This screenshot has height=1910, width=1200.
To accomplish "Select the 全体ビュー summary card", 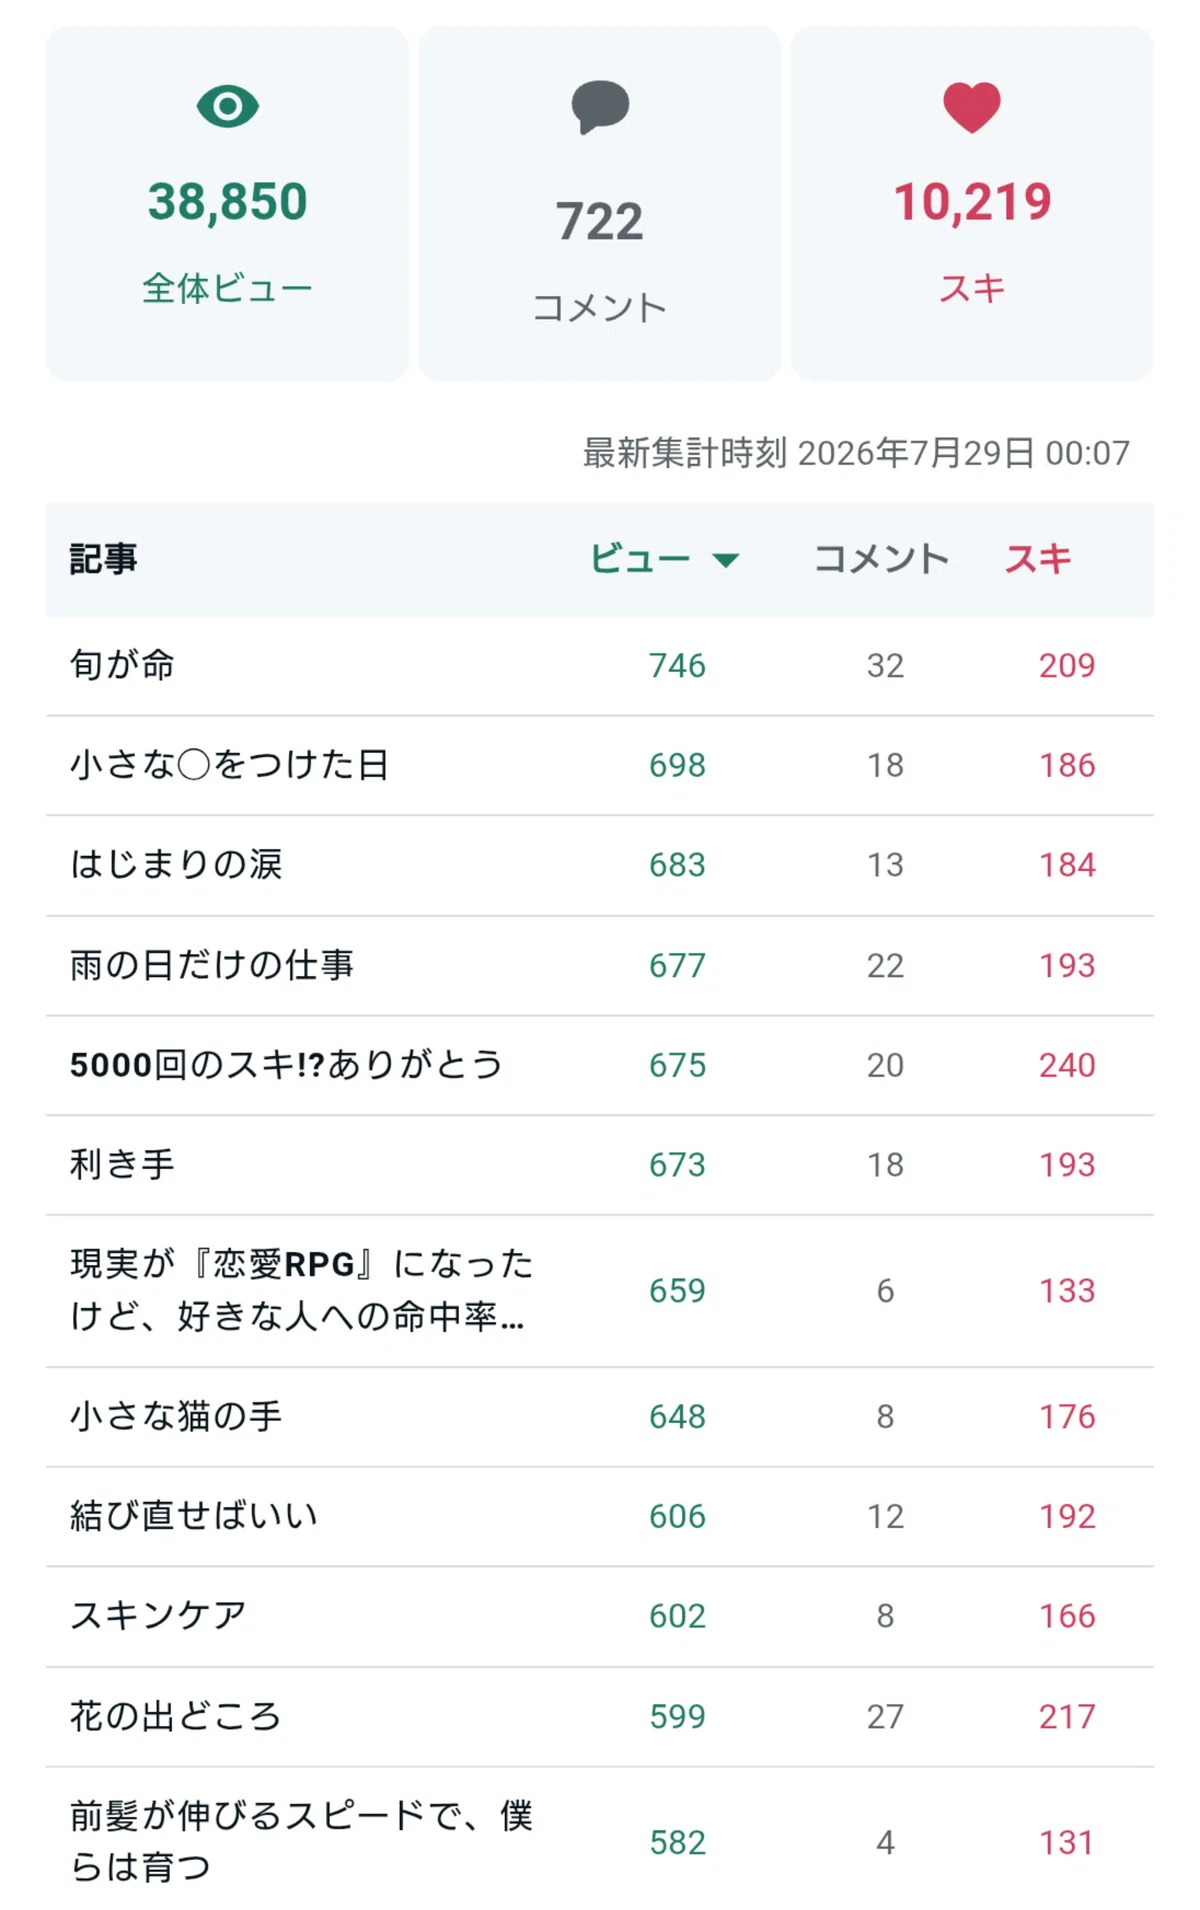I will click(227, 203).
